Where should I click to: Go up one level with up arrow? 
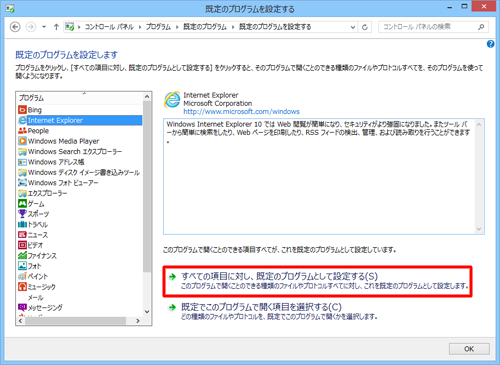pos(56,27)
